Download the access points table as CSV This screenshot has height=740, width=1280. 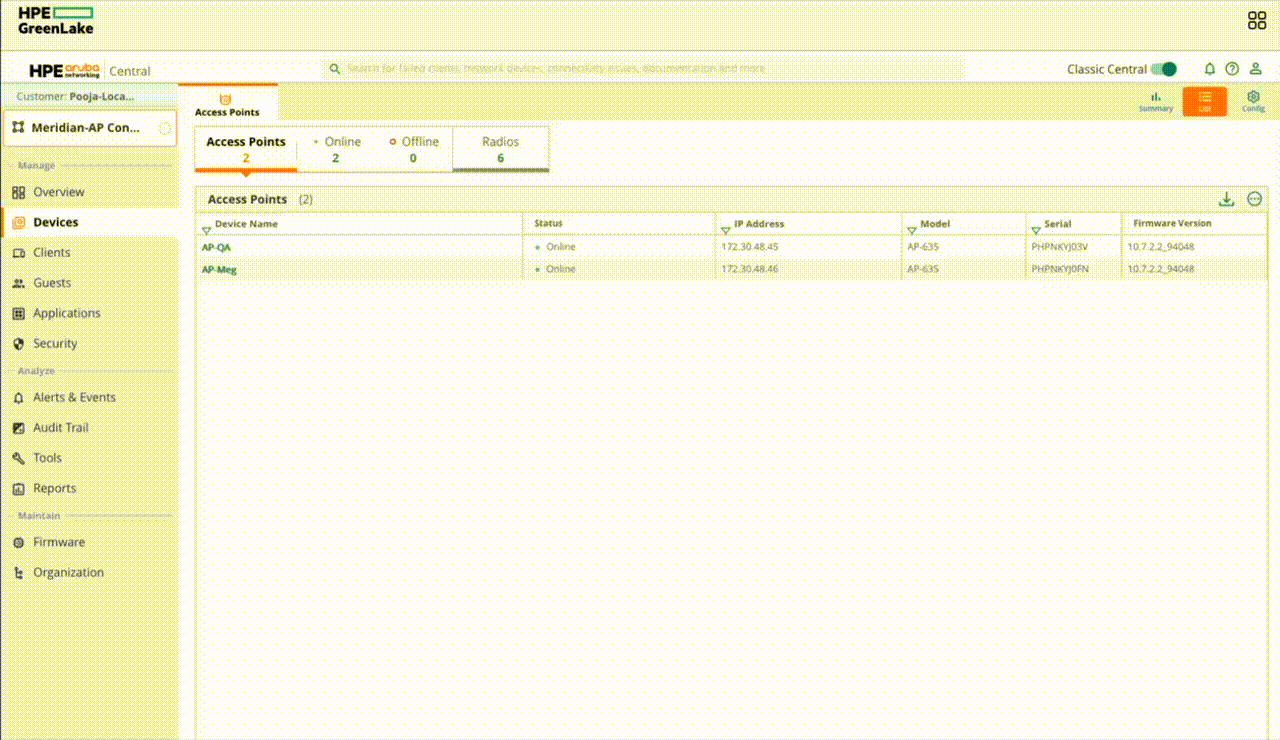tap(1227, 199)
